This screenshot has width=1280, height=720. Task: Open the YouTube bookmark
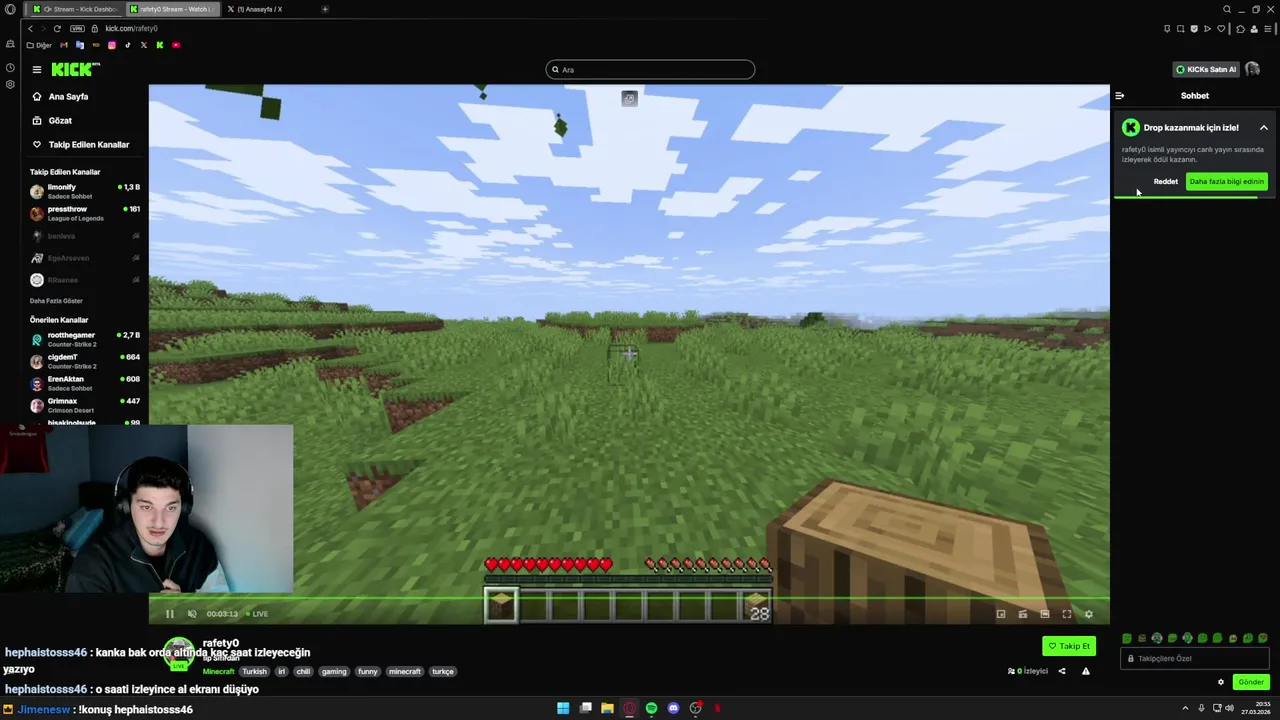click(176, 45)
